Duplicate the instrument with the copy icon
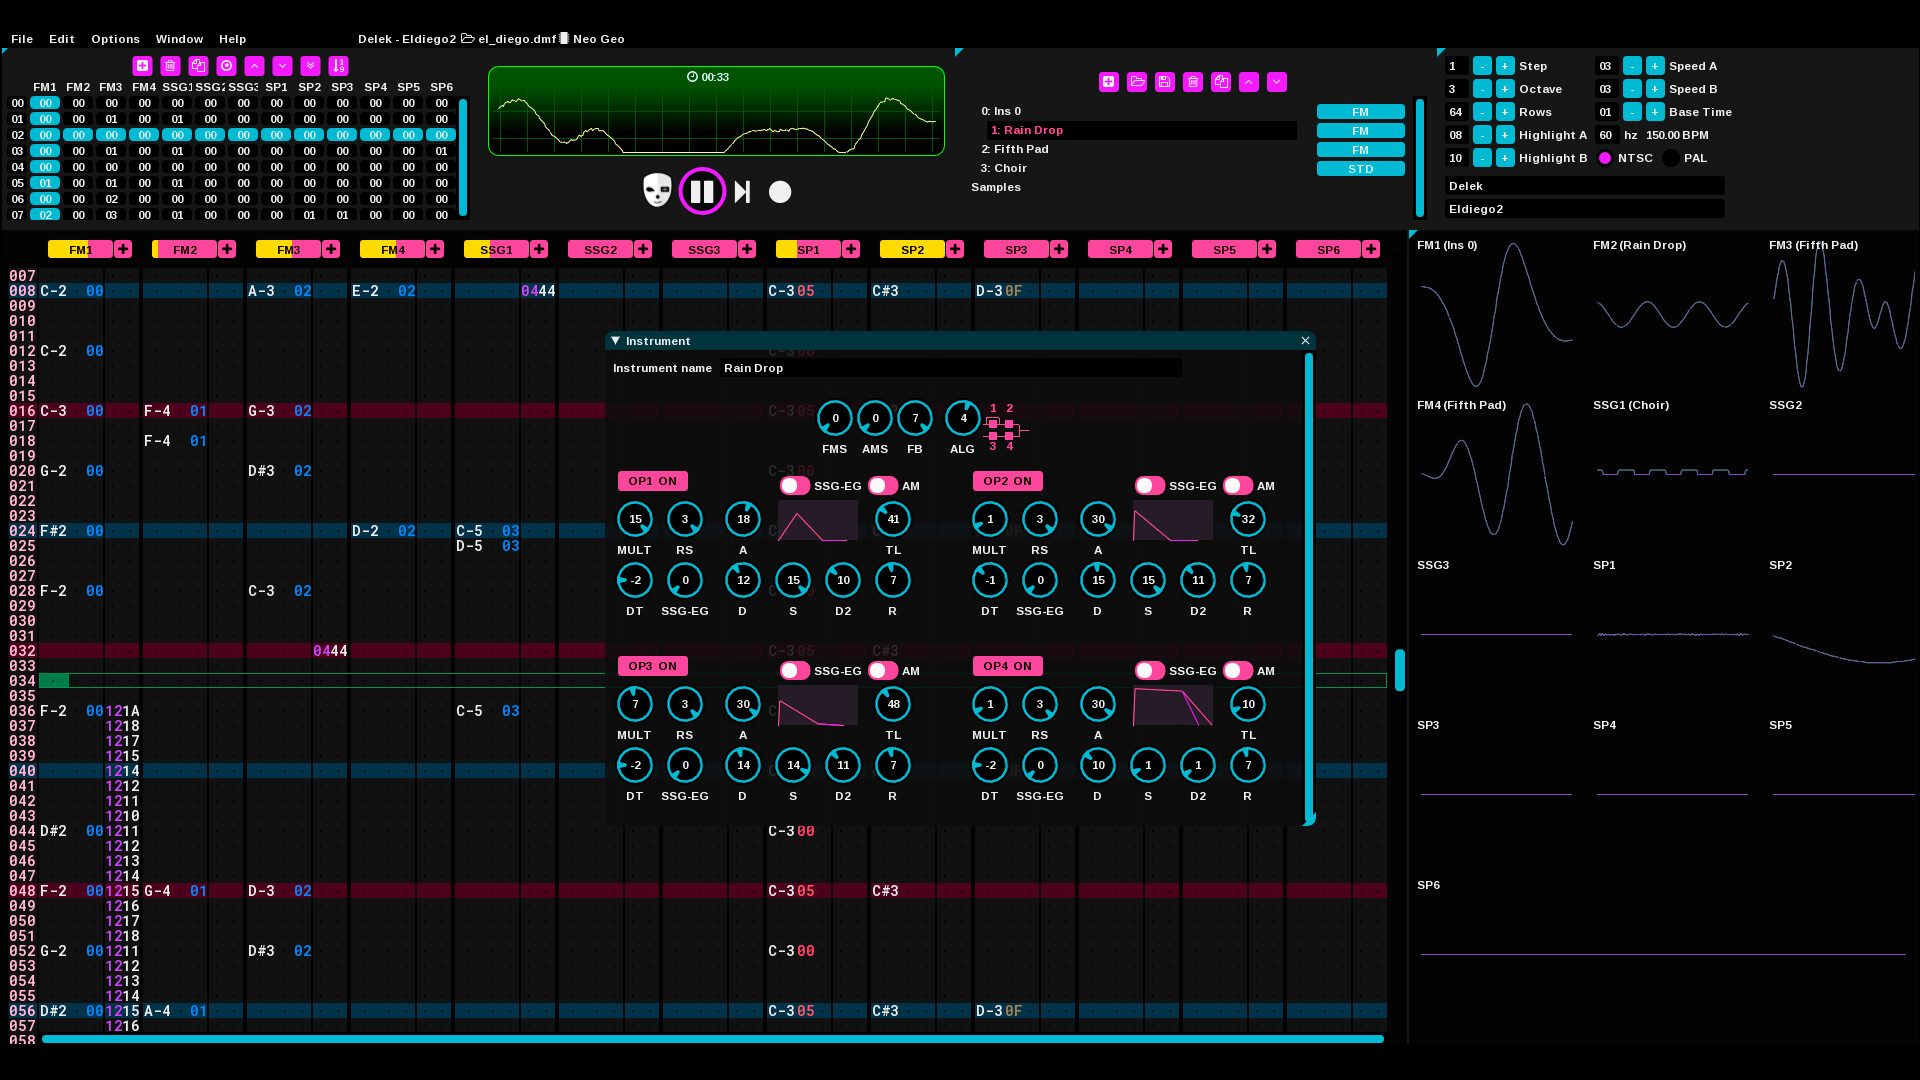1920x1080 pixels. point(1221,82)
